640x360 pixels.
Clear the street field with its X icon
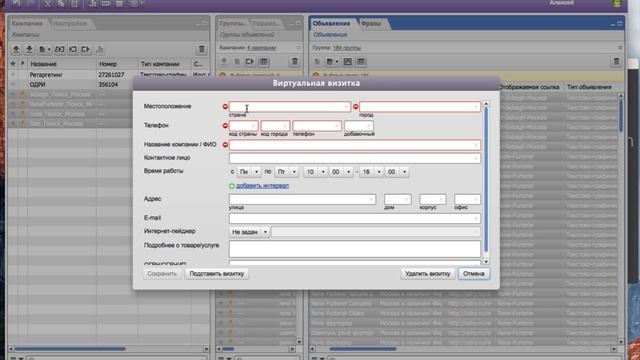coord(371,199)
